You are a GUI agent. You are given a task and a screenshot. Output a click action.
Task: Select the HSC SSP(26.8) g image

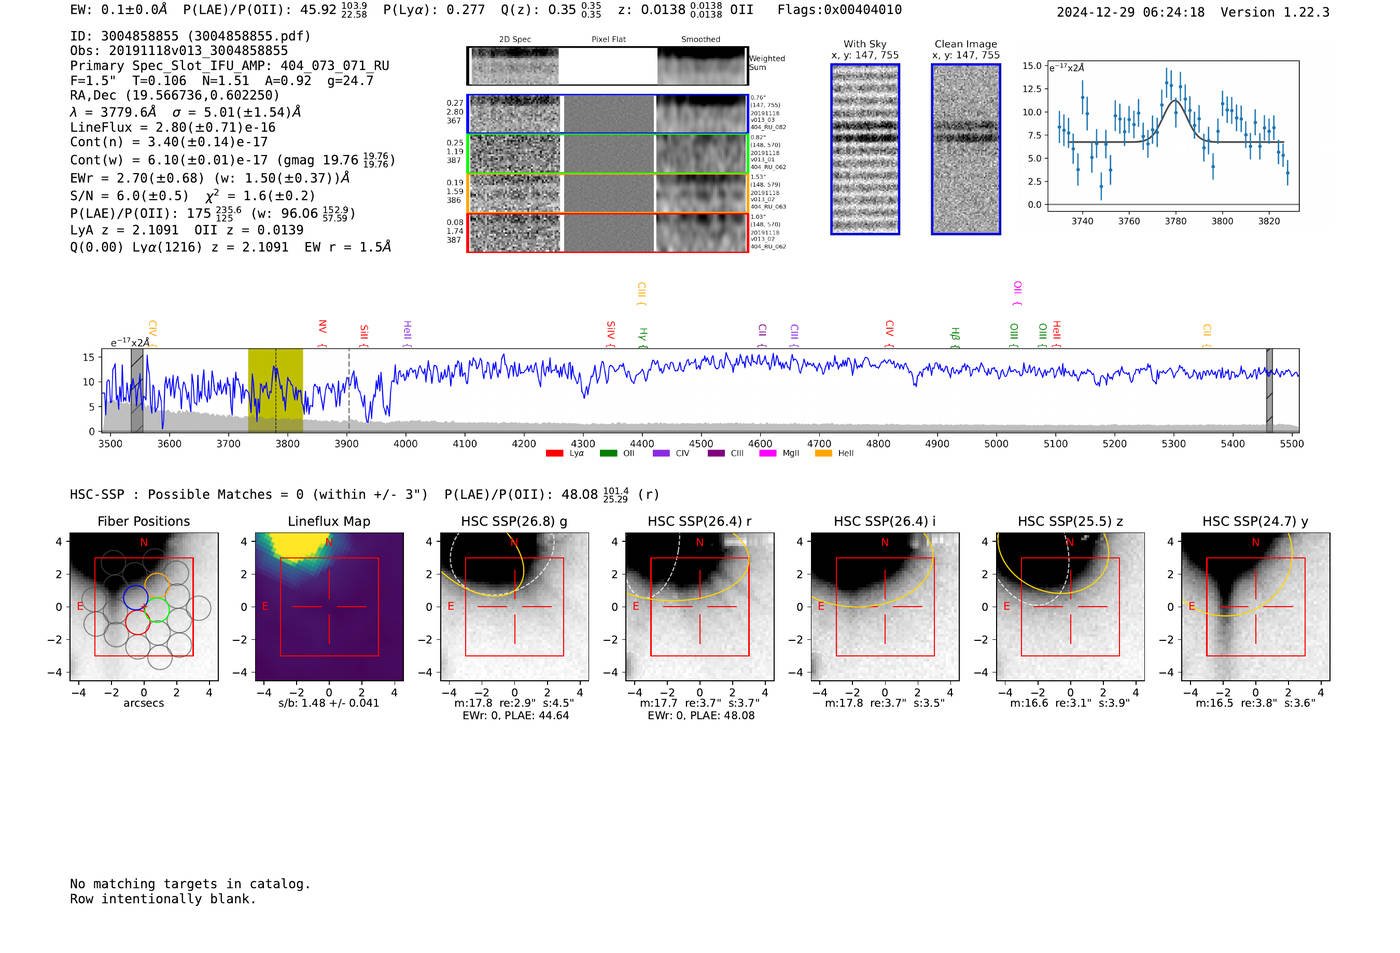pyautogui.click(x=514, y=606)
